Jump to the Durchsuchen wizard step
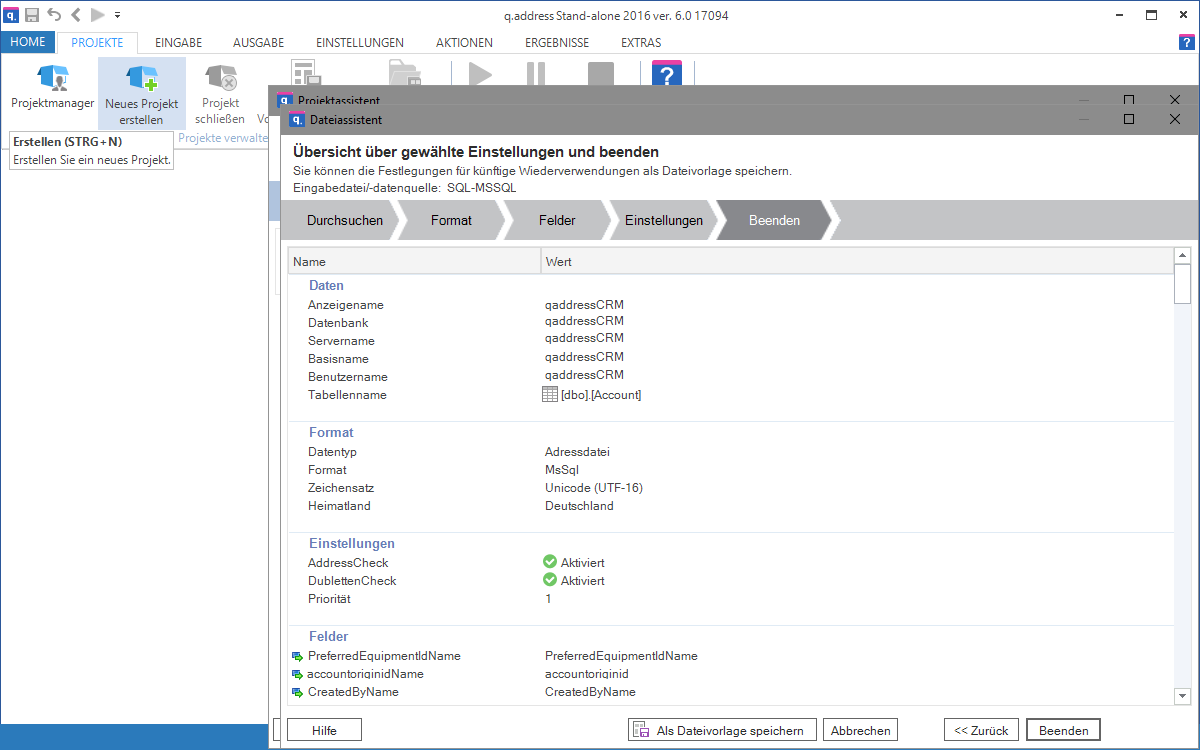This screenshot has width=1200, height=750. 344,220
